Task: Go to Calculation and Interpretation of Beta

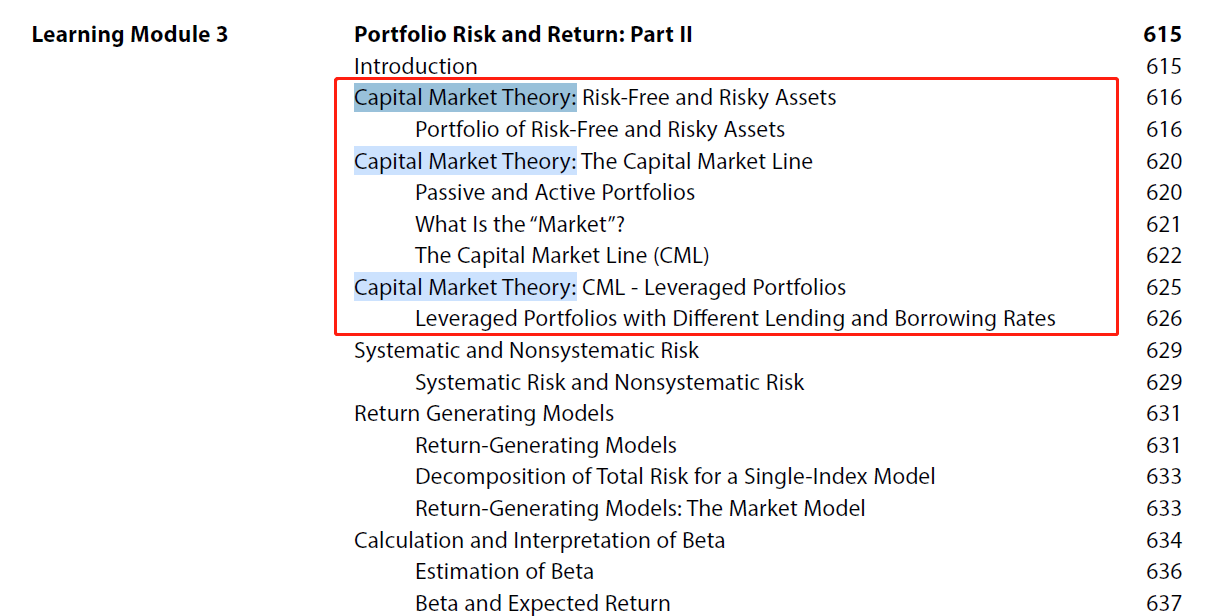Action: tap(540, 540)
